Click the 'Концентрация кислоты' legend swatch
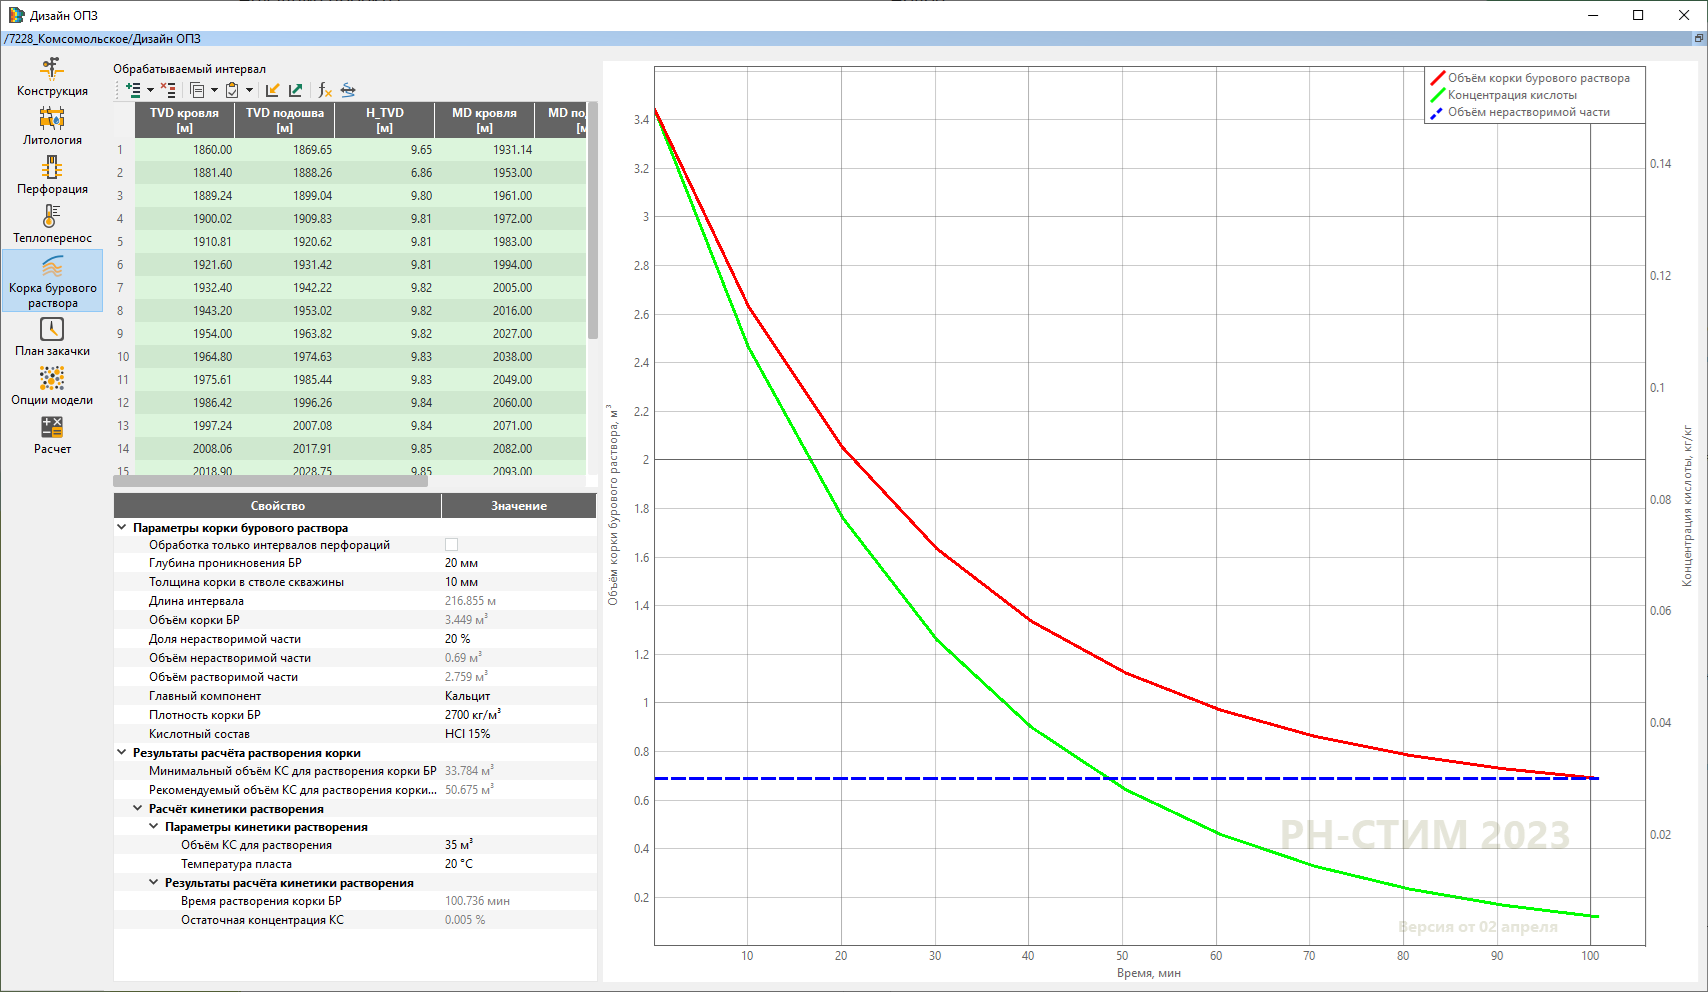The height and width of the screenshot is (992, 1708). point(1437,95)
